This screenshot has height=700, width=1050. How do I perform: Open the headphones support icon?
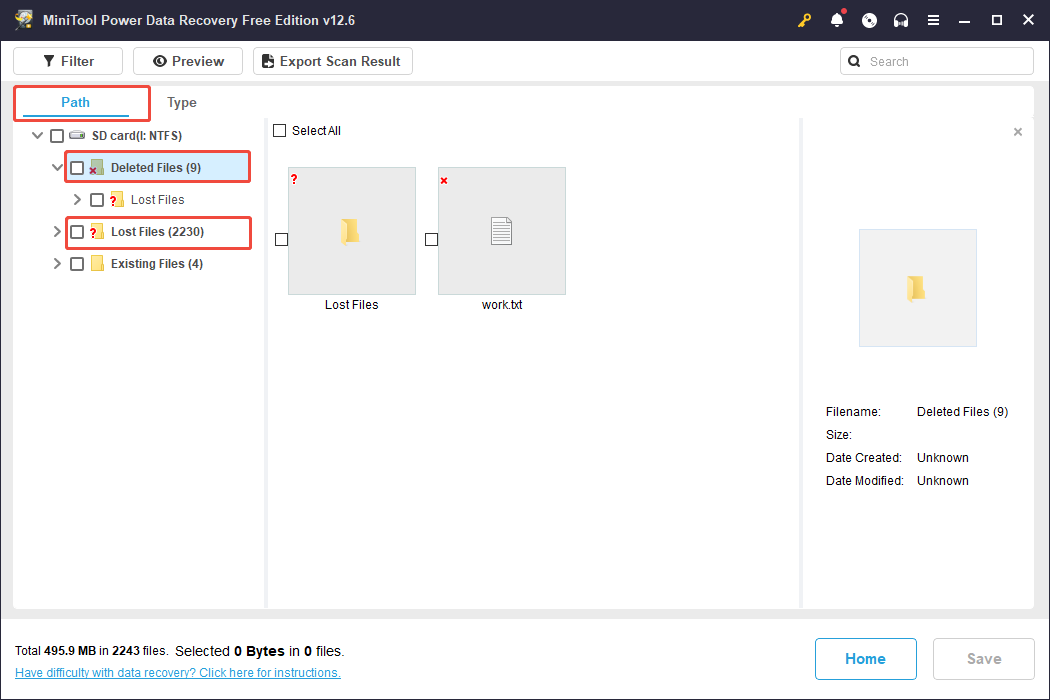[x=901, y=20]
